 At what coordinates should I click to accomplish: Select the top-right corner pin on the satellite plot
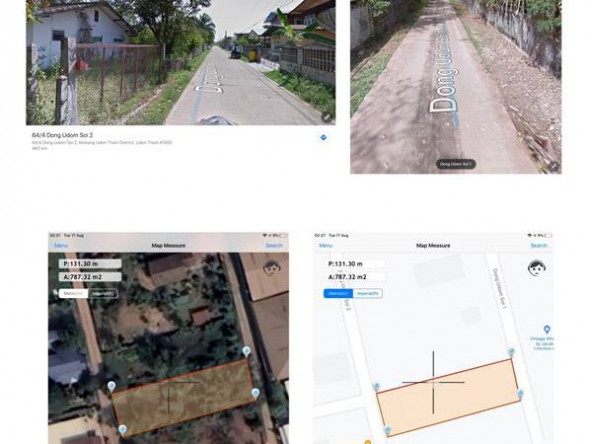(x=247, y=352)
